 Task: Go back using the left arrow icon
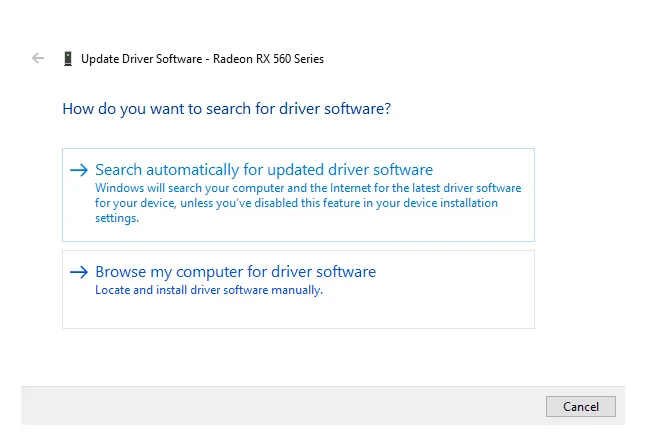click(x=38, y=58)
